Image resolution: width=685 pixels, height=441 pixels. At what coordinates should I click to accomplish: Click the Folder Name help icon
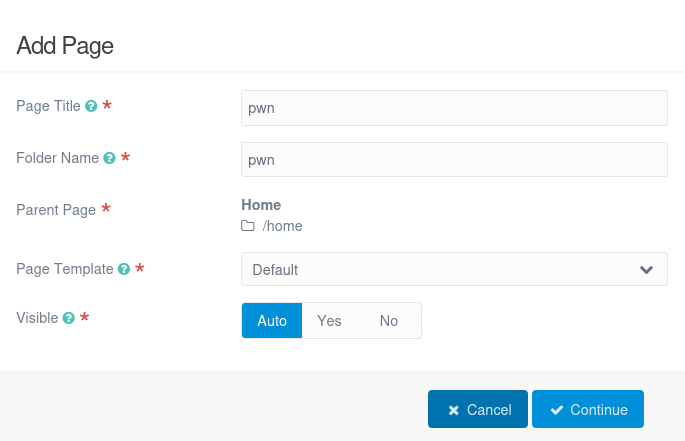click(x=109, y=158)
